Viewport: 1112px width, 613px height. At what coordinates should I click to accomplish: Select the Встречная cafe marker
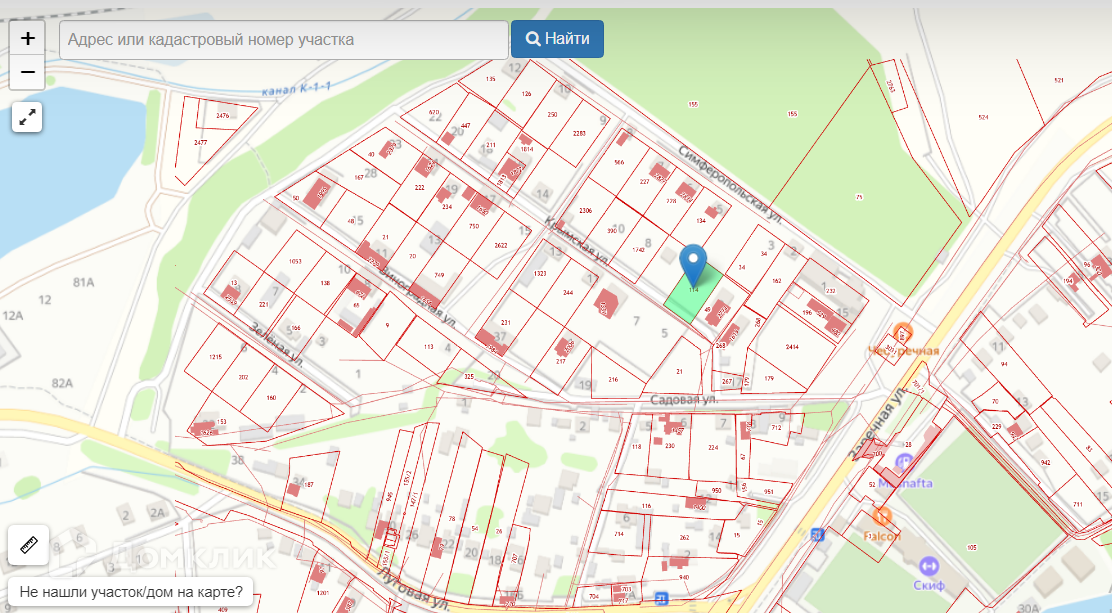coord(904,333)
